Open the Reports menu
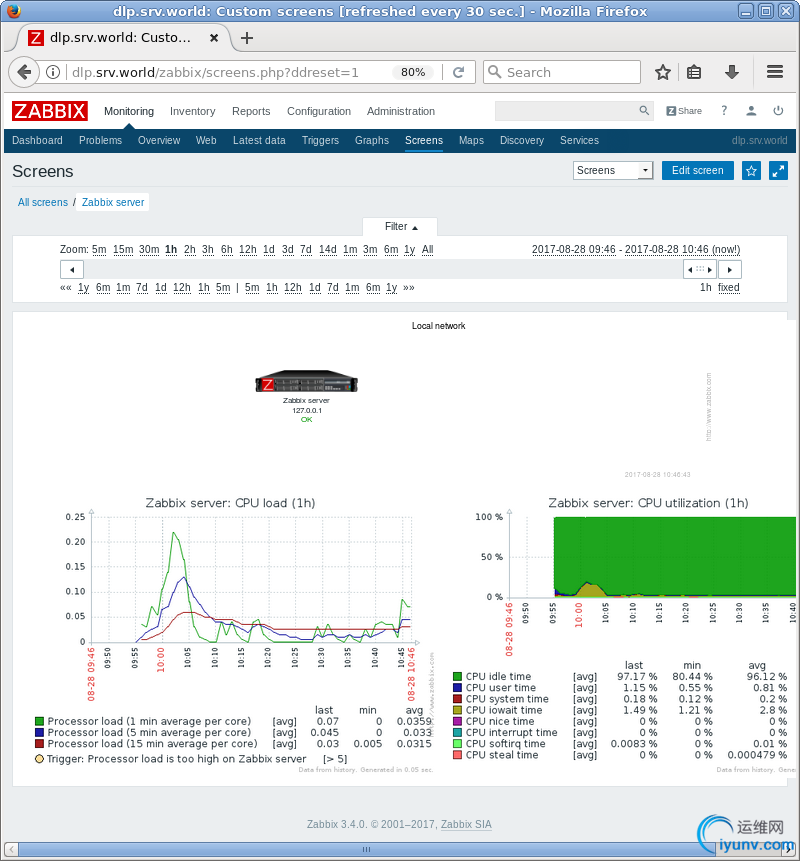The width and height of the screenshot is (800, 861). 251,111
